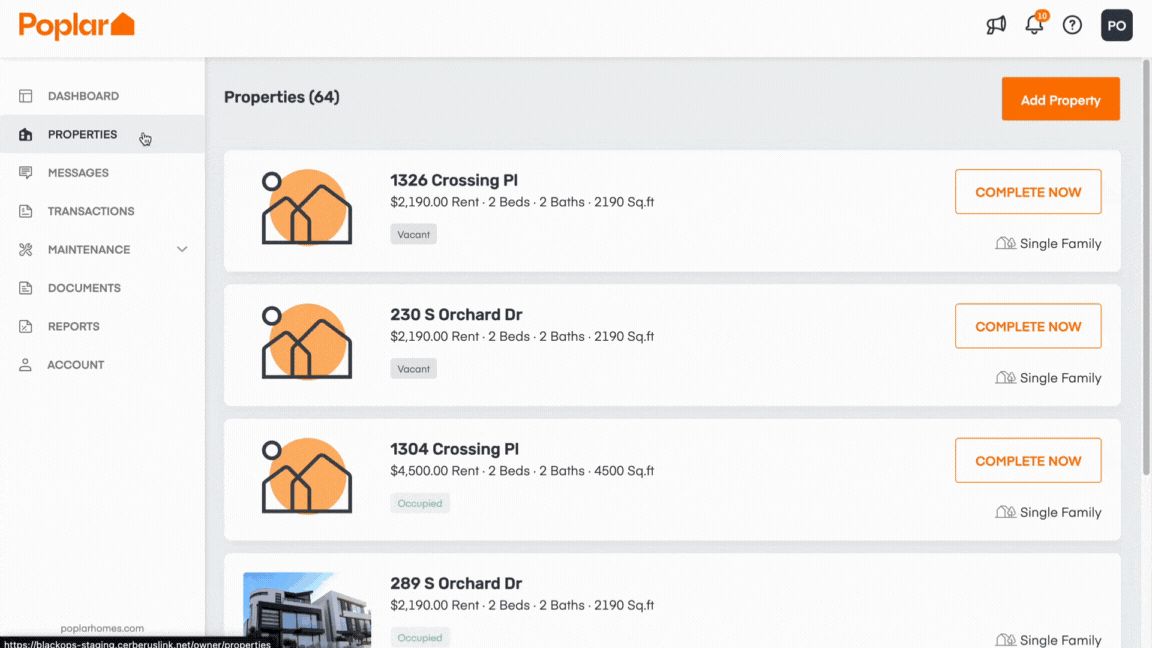Complete now for 1326 Crossing Pl
This screenshot has width=1152, height=648.
(x=1028, y=192)
